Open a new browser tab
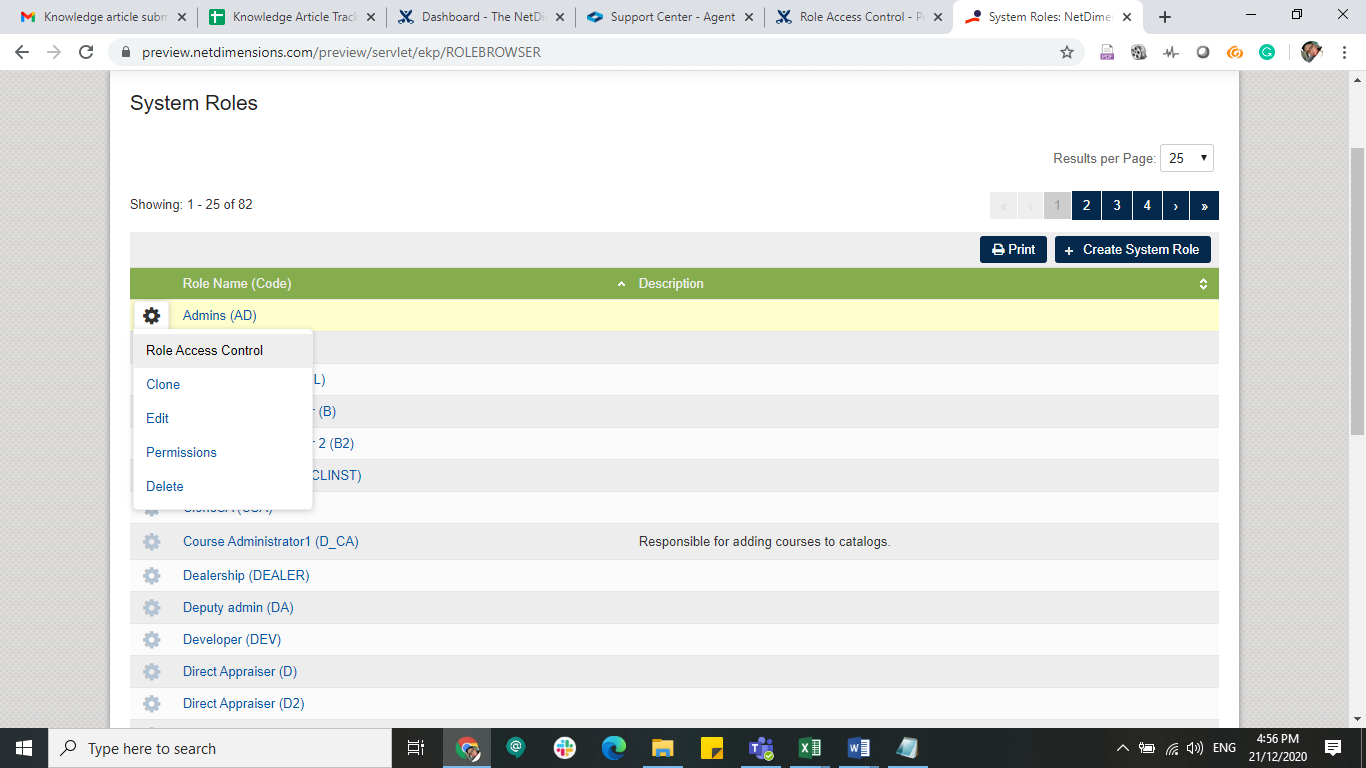 click(1165, 17)
